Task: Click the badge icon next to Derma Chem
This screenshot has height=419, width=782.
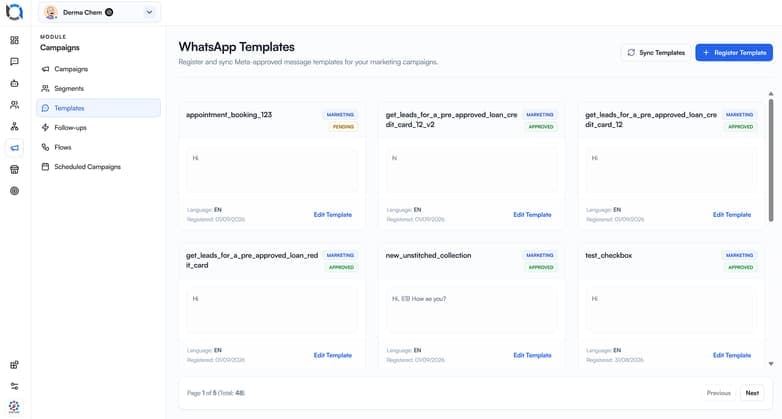Action: [109, 12]
